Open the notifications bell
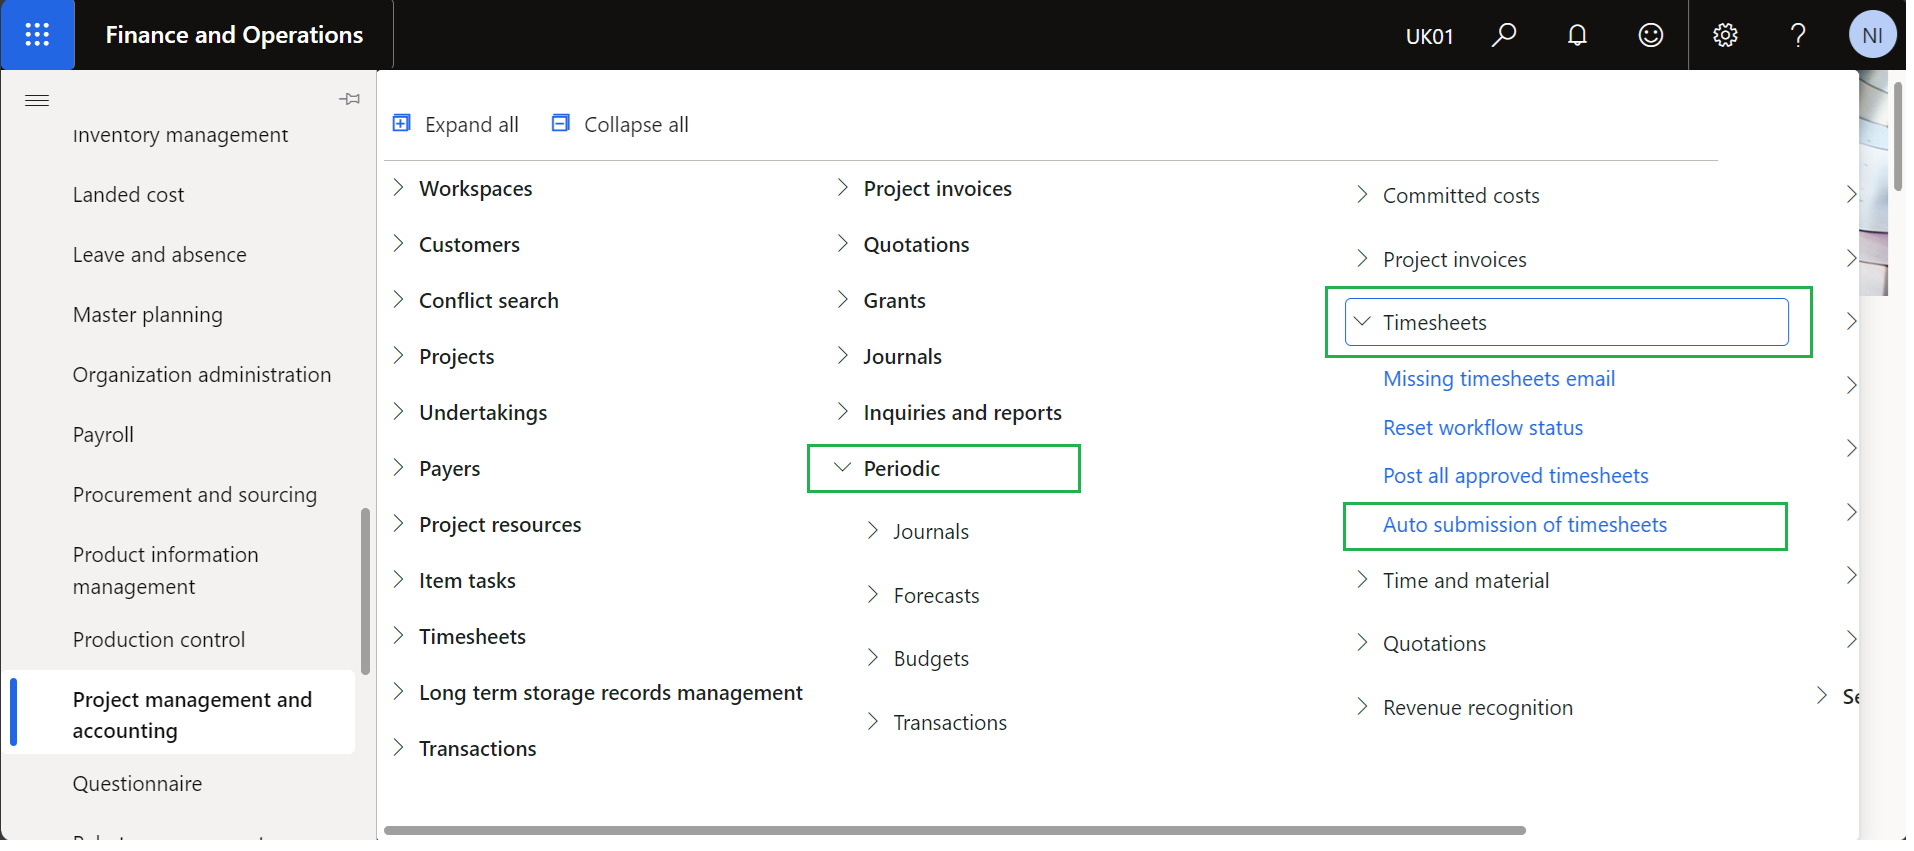 pos(1577,35)
